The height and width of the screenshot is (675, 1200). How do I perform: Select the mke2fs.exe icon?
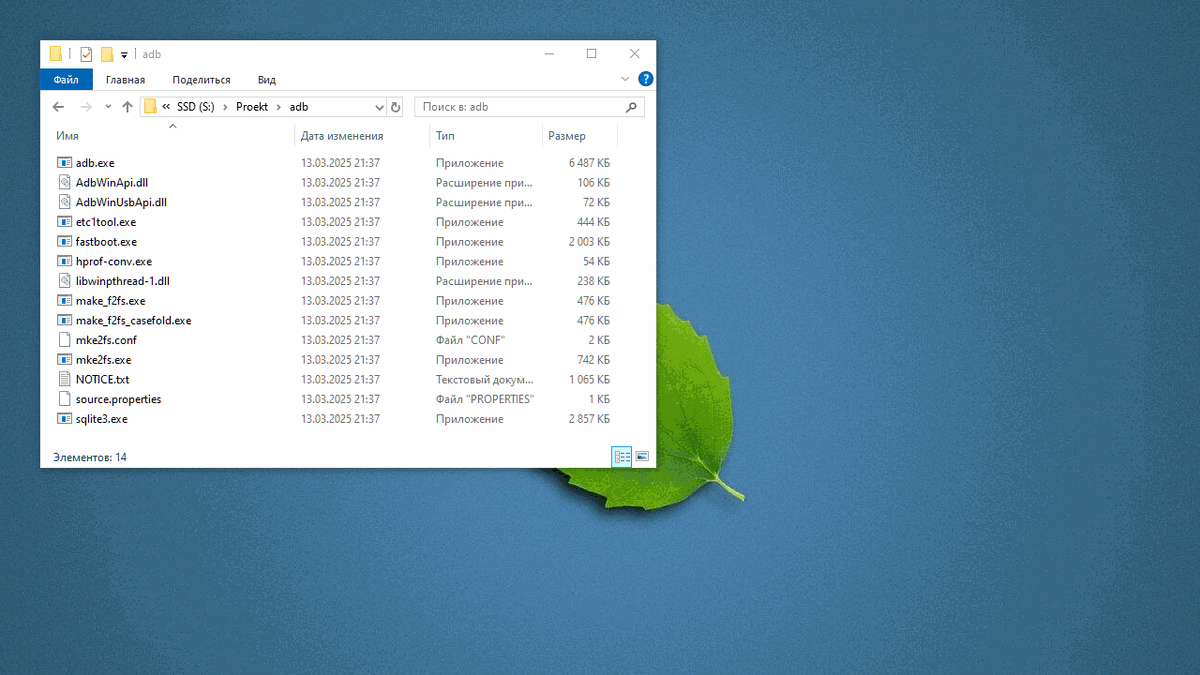click(x=65, y=360)
